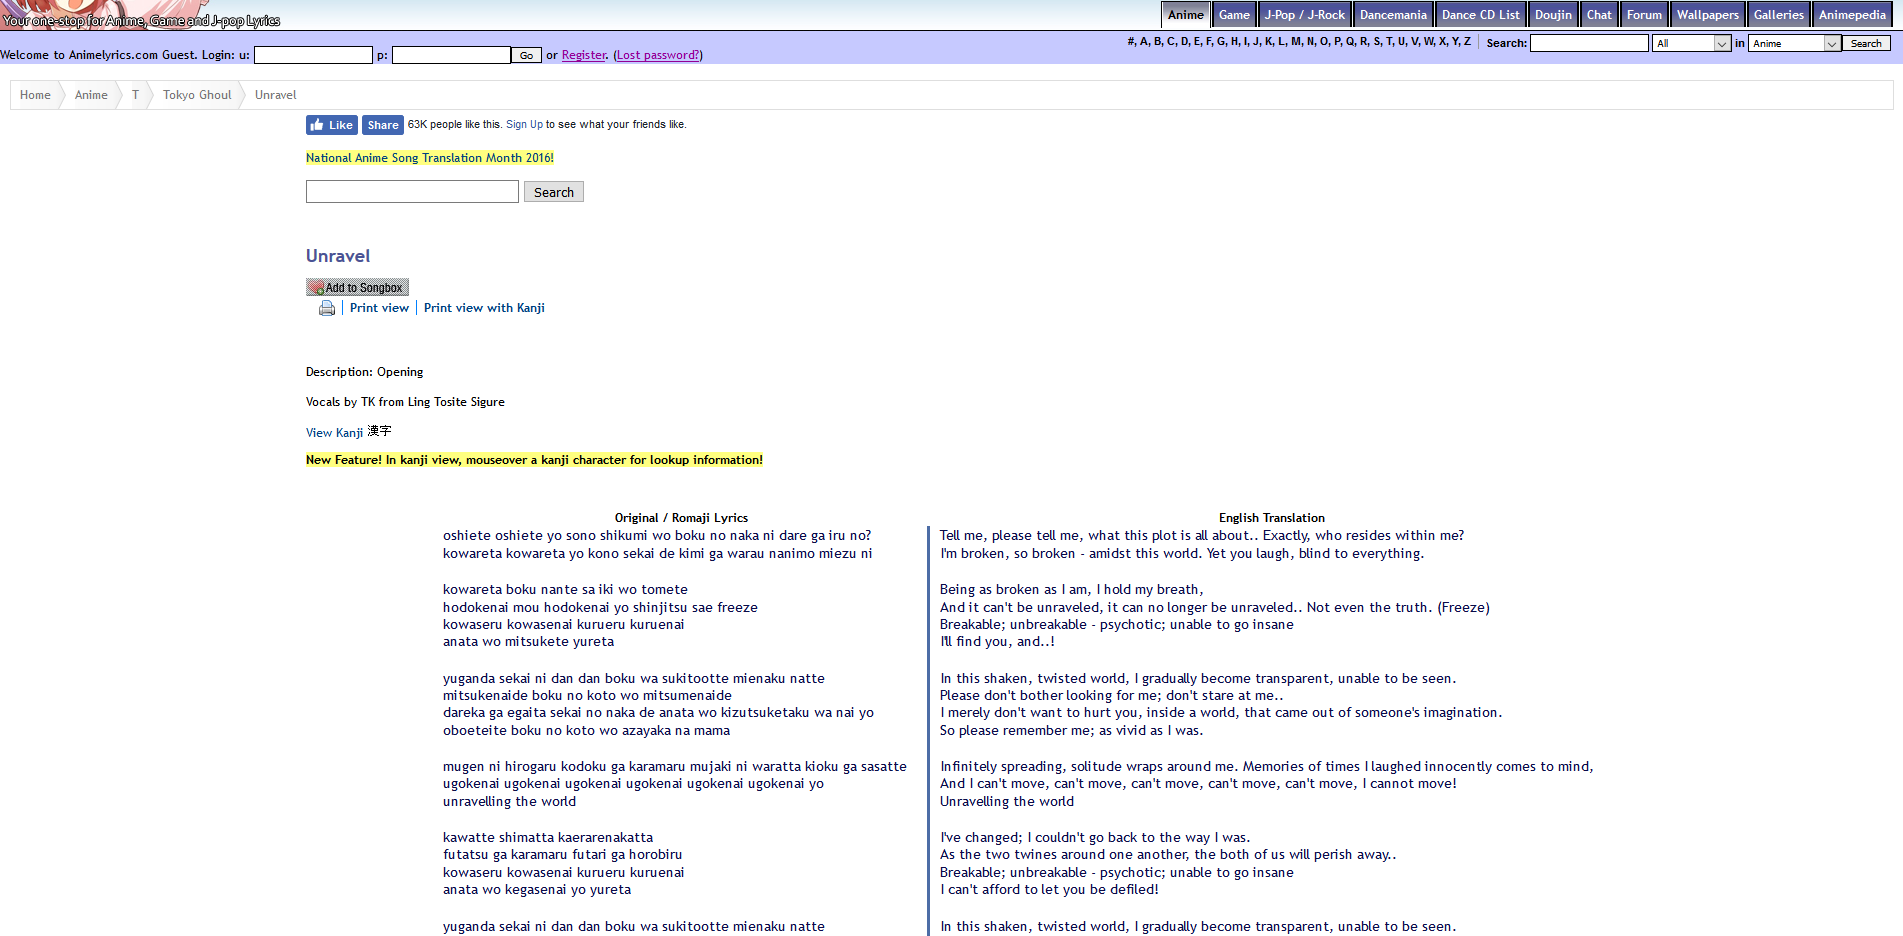This screenshot has width=1903, height=936.
Task: Open the Wallpapers tab
Action: tap(1708, 15)
